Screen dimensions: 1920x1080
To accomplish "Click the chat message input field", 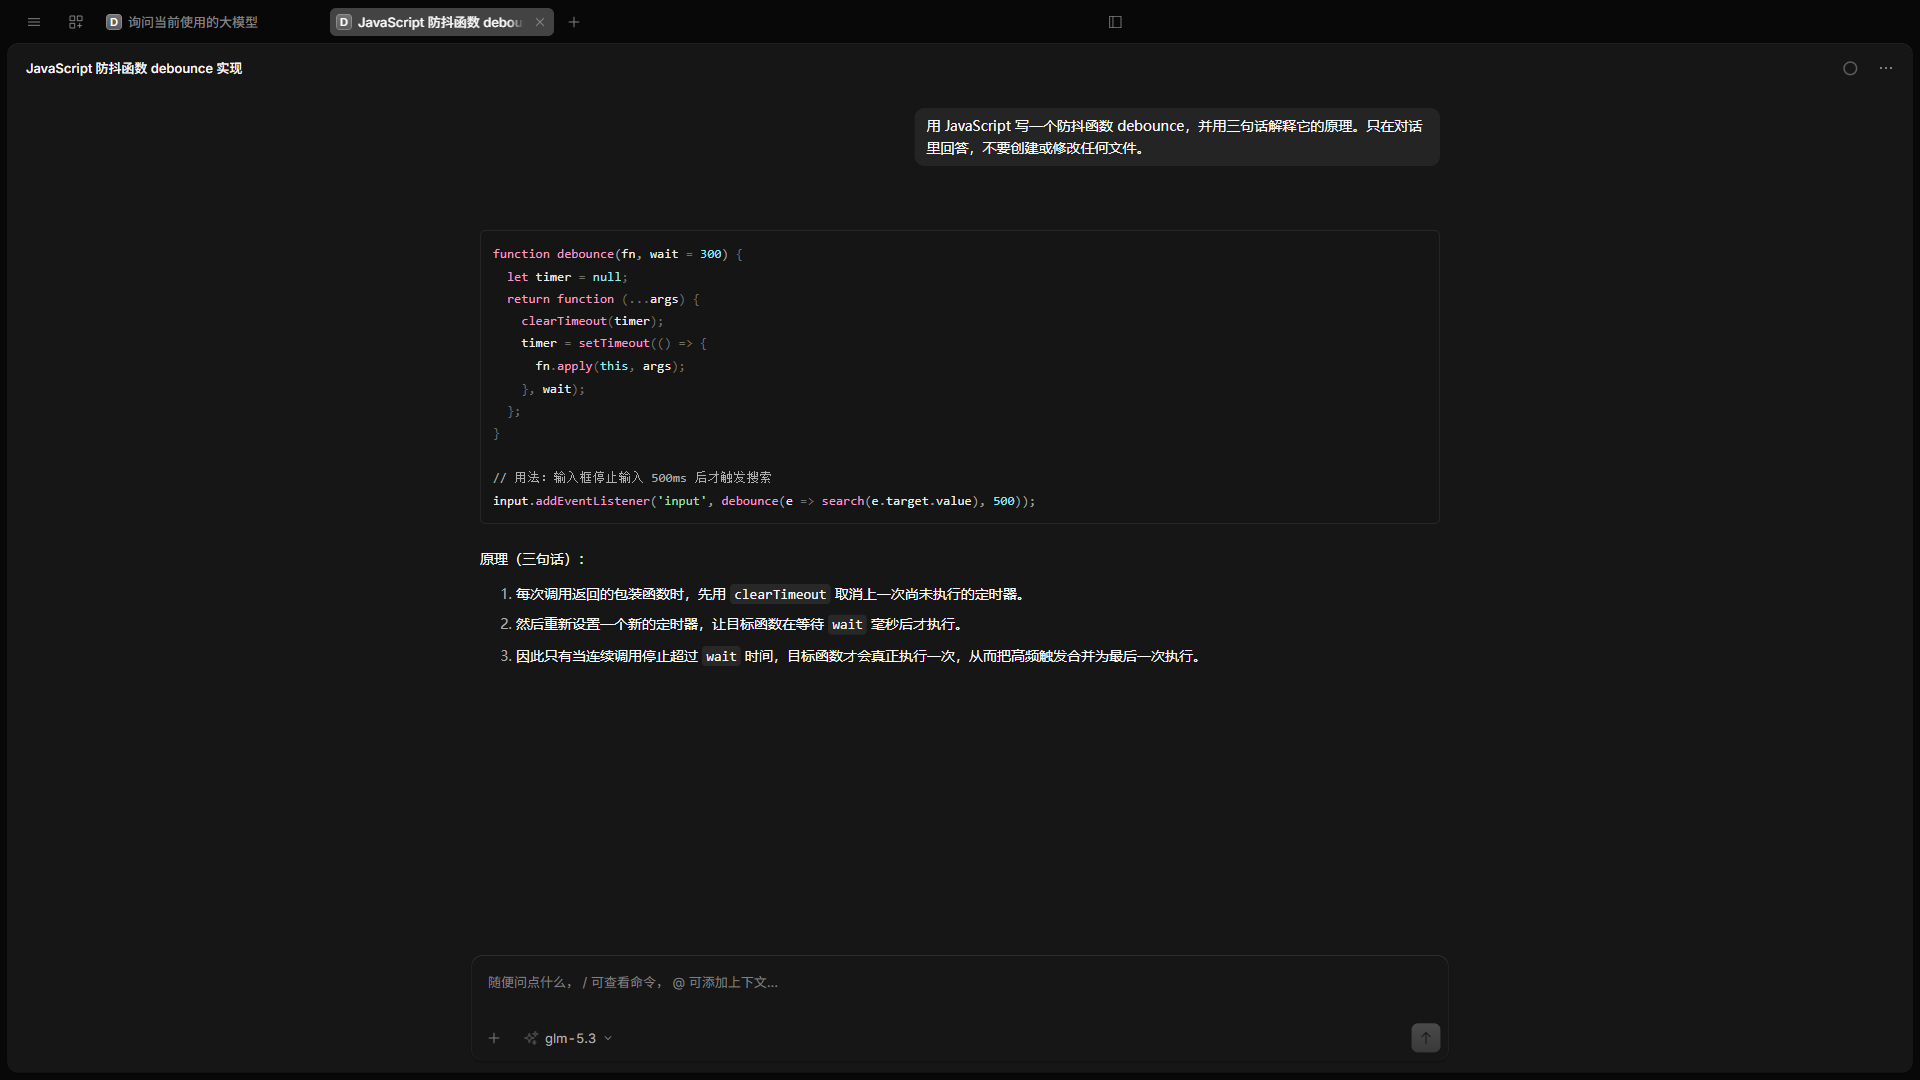I will click(x=960, y=983).
